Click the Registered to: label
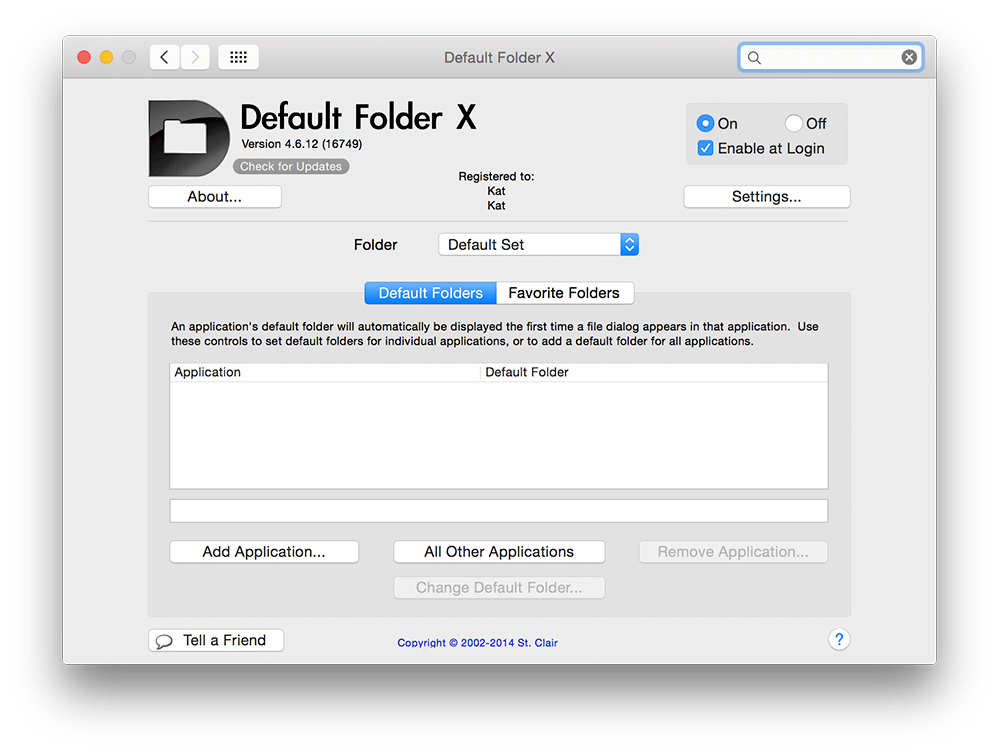The height and width of the screenshot is (754, 1000). pyautogui.click(x=496, y=177)
